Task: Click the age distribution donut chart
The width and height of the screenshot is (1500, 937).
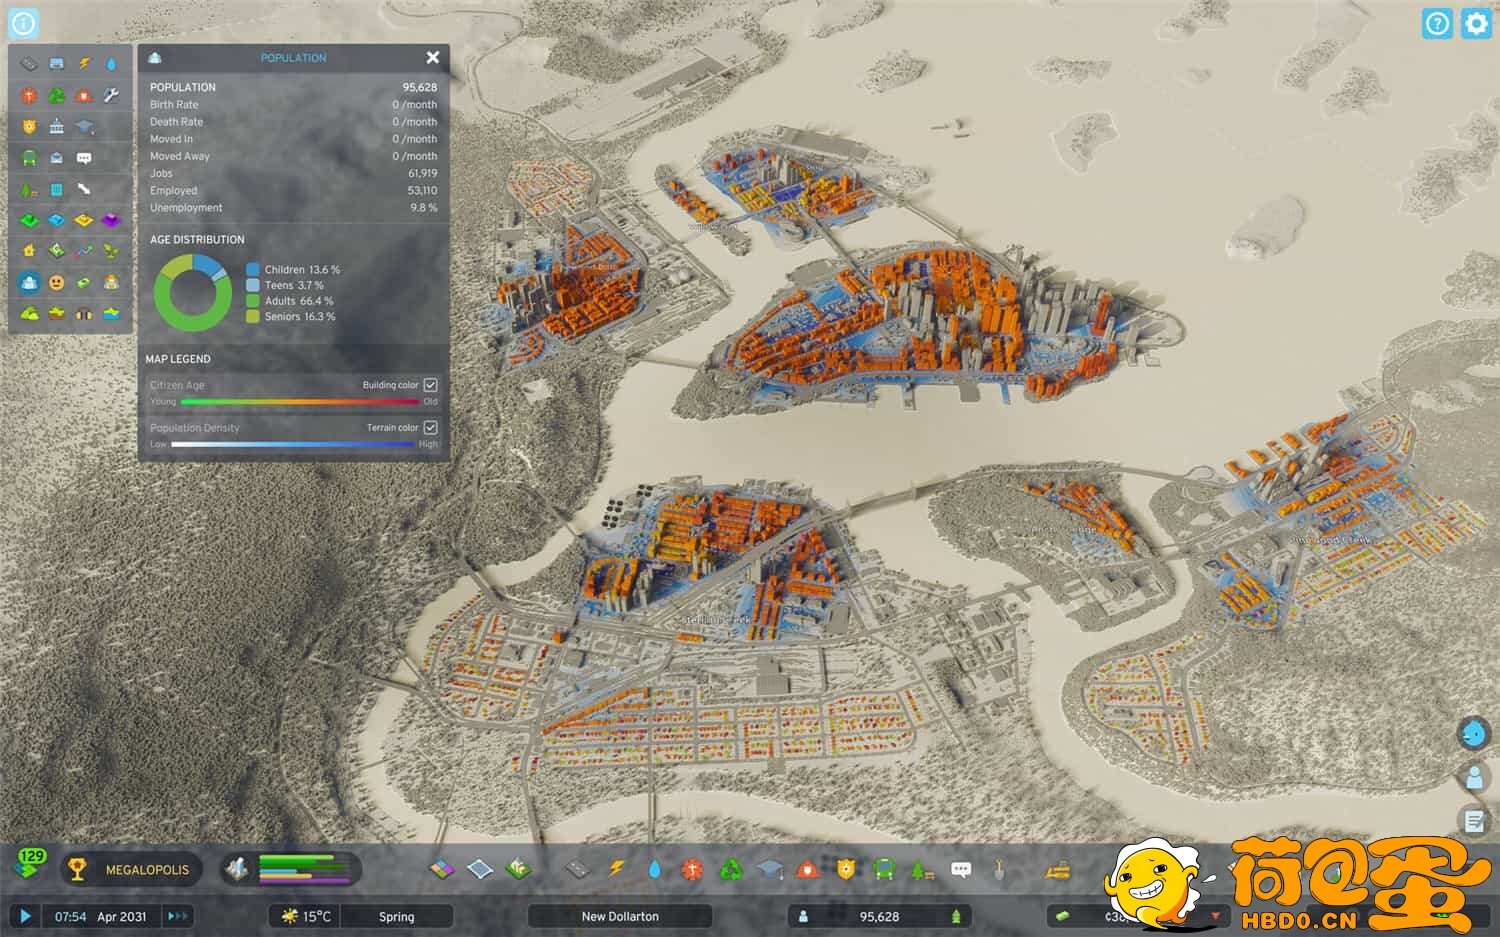Action: pos(192,293)
